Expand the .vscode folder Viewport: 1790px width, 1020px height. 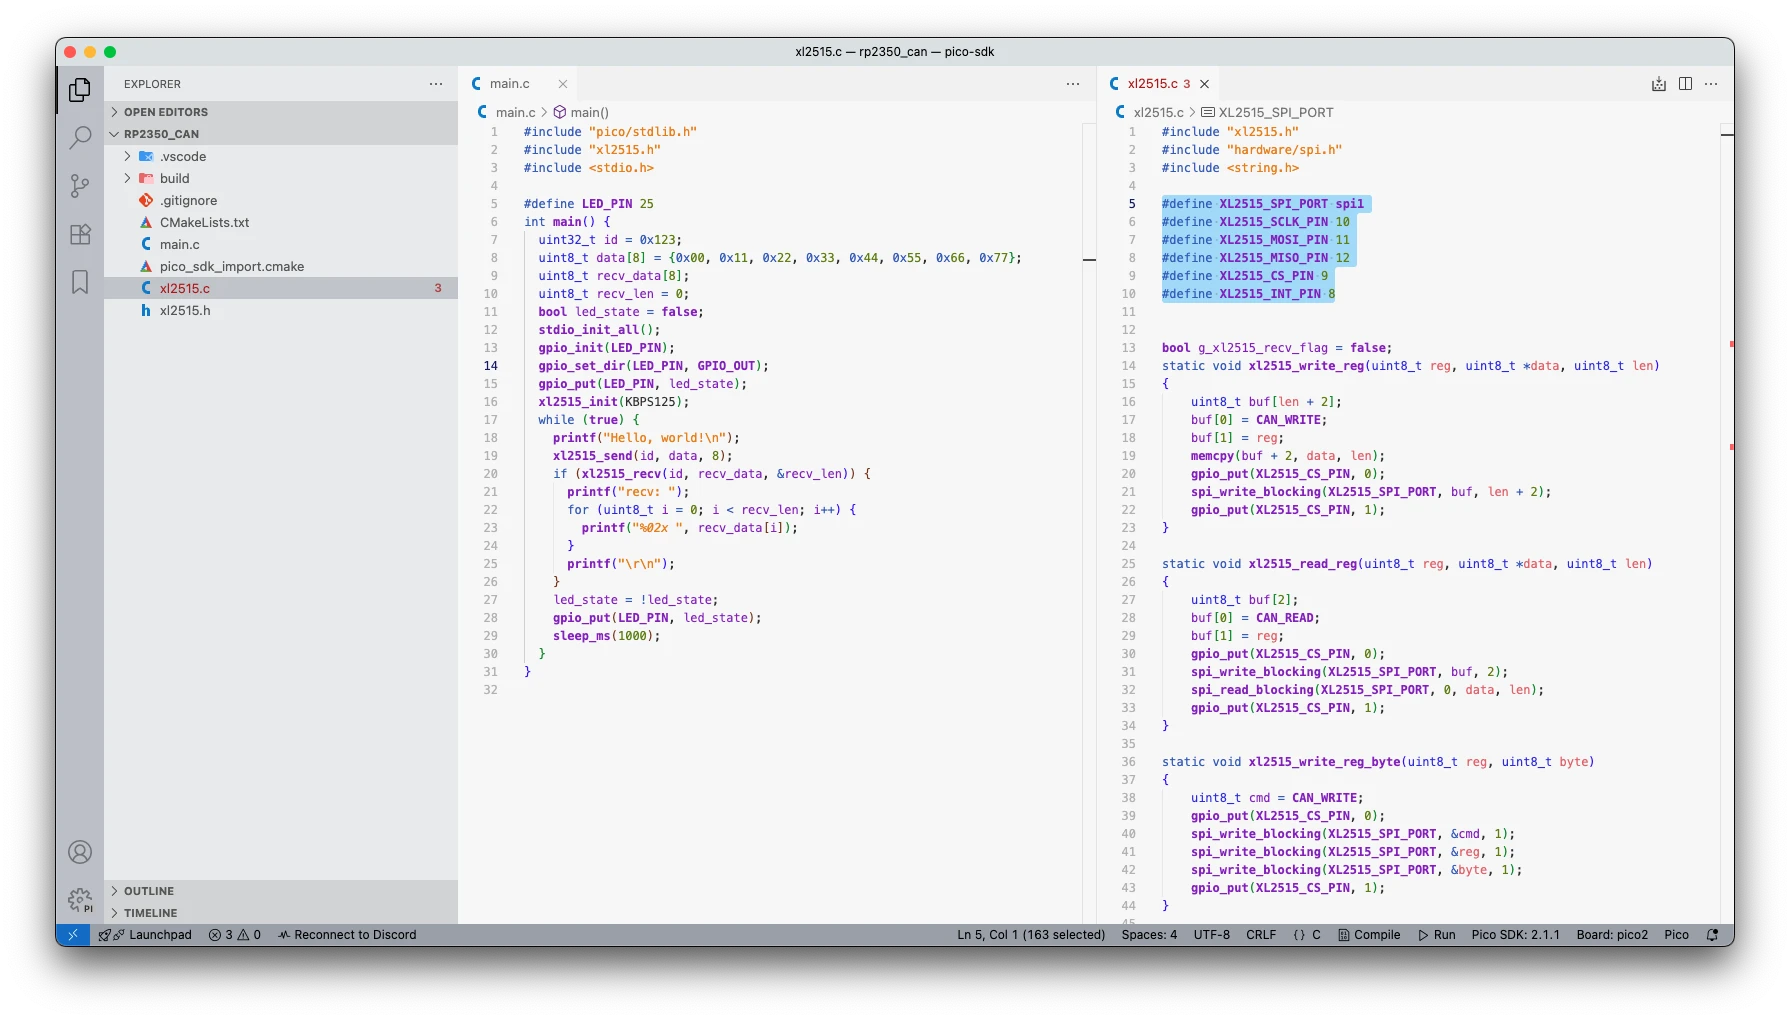183,157
